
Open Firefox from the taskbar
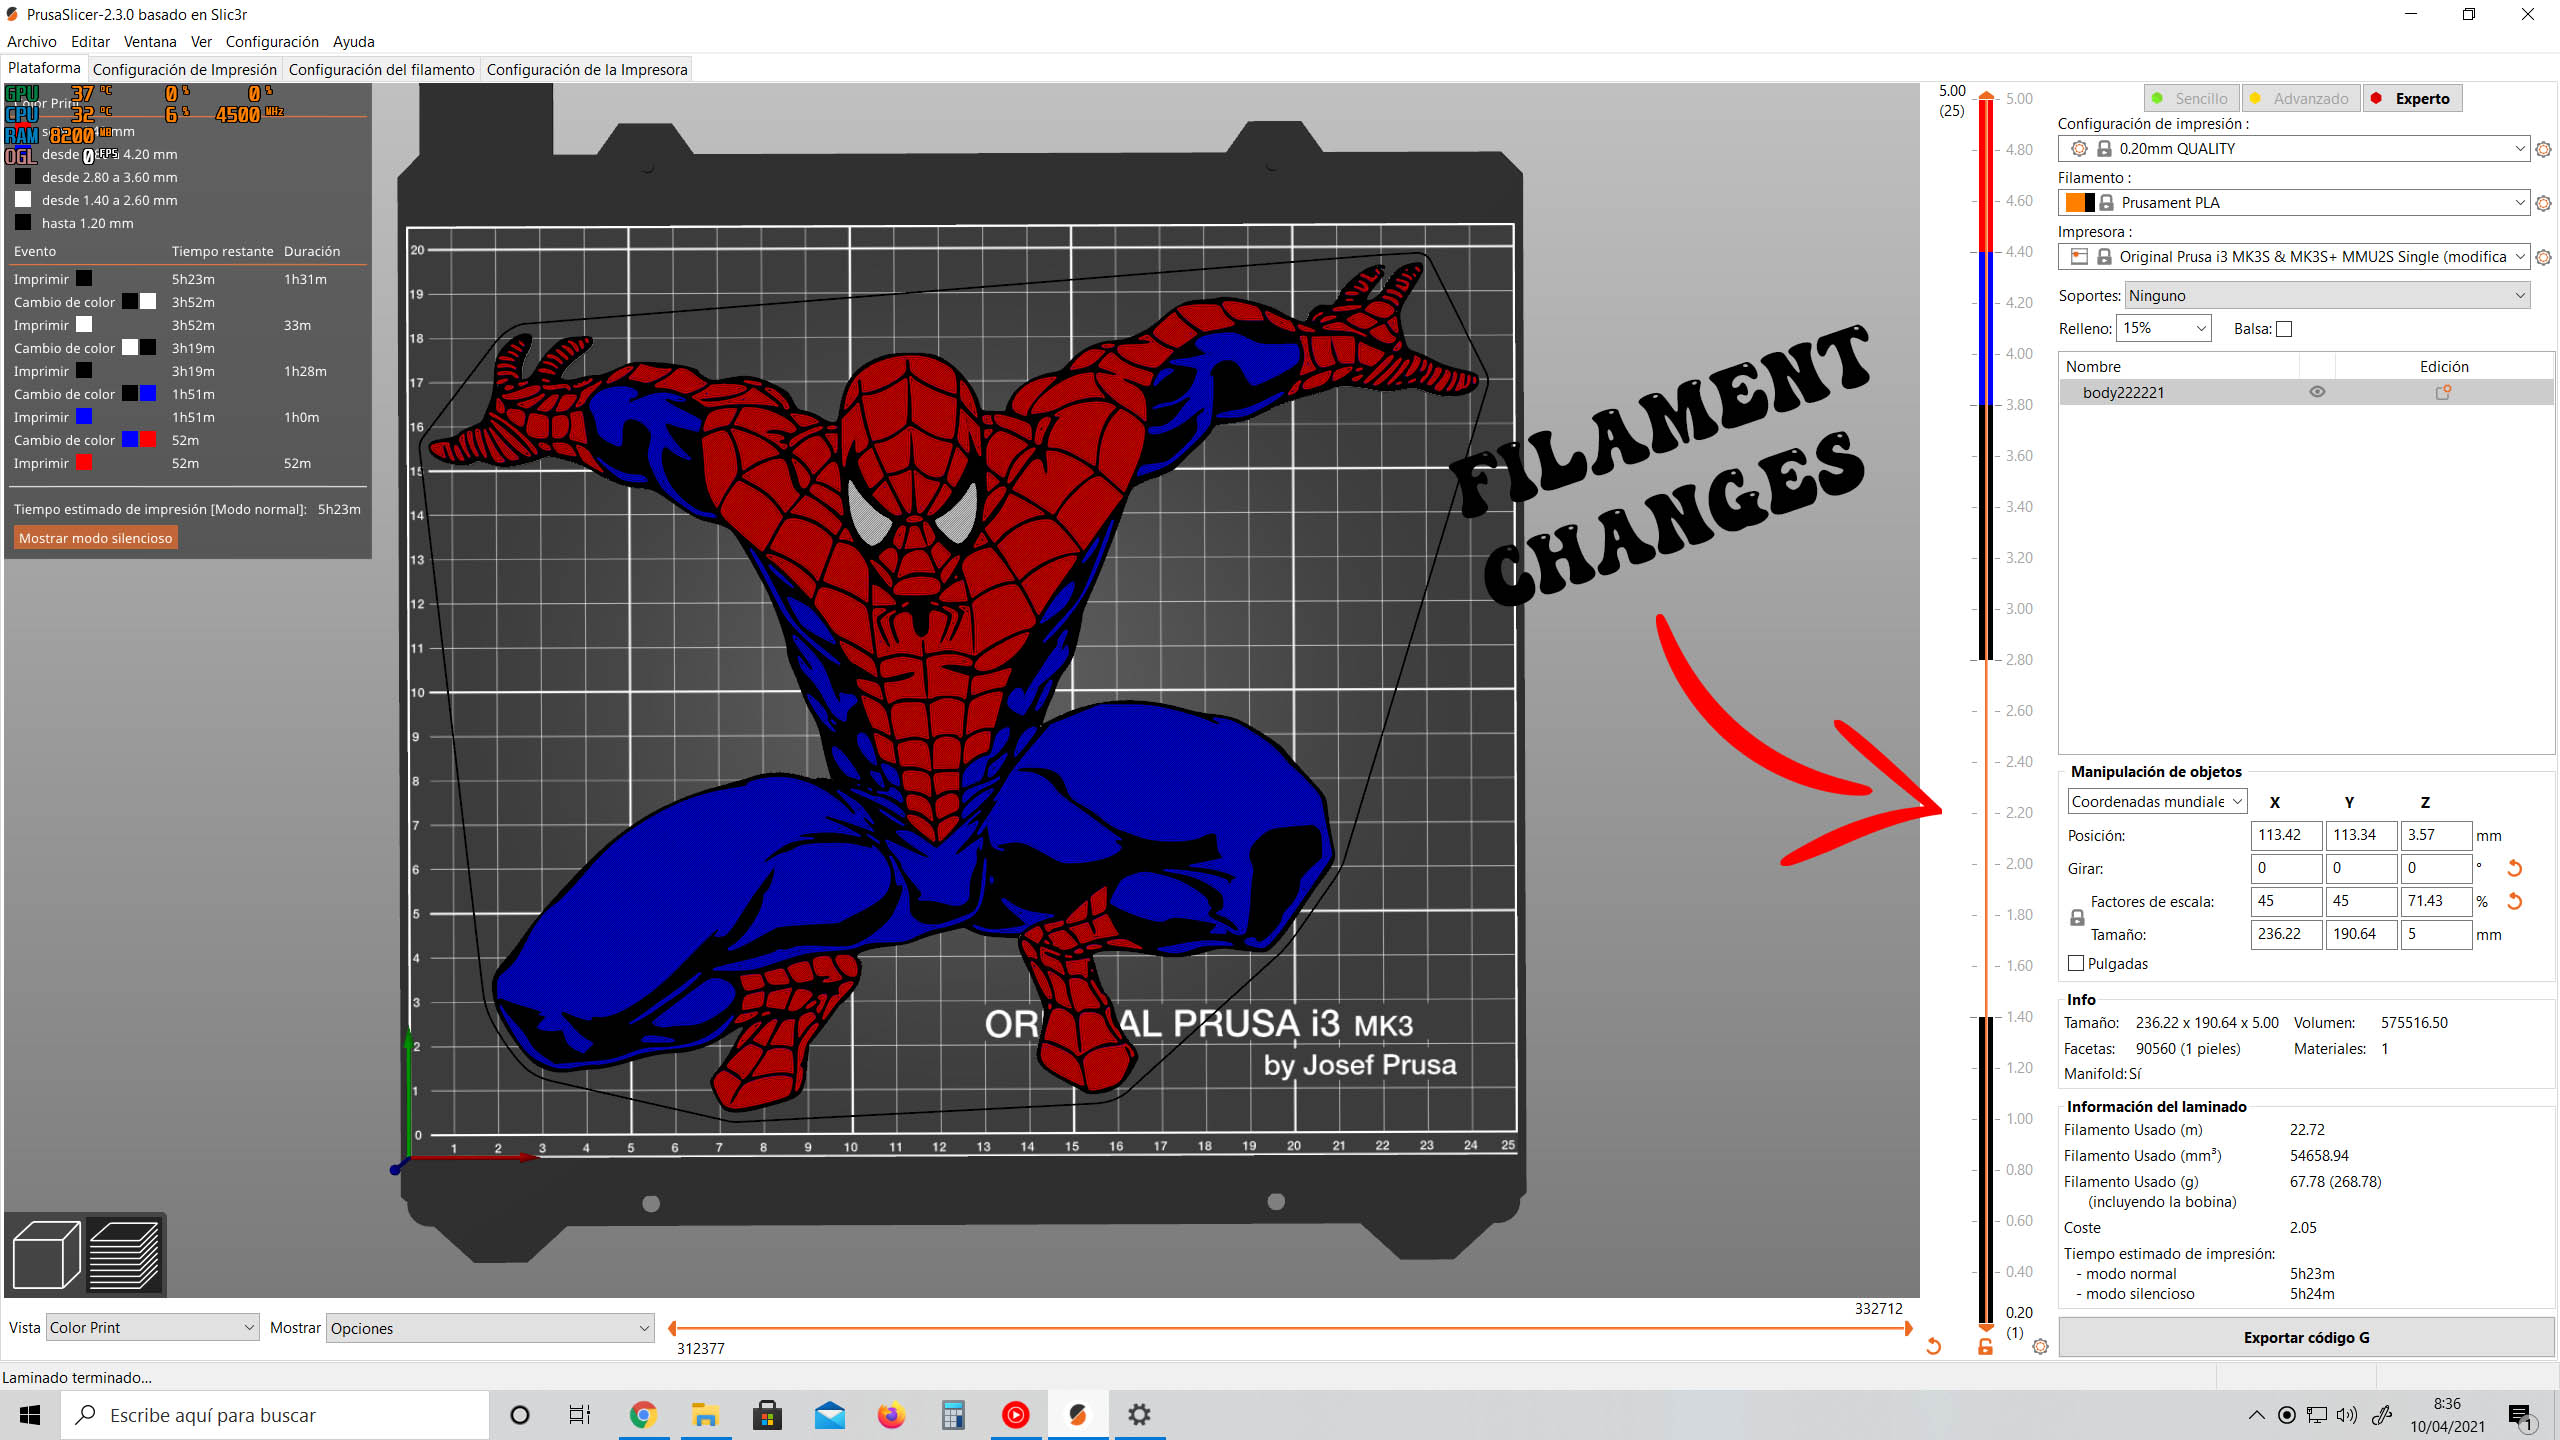[x=891, y=1415]
